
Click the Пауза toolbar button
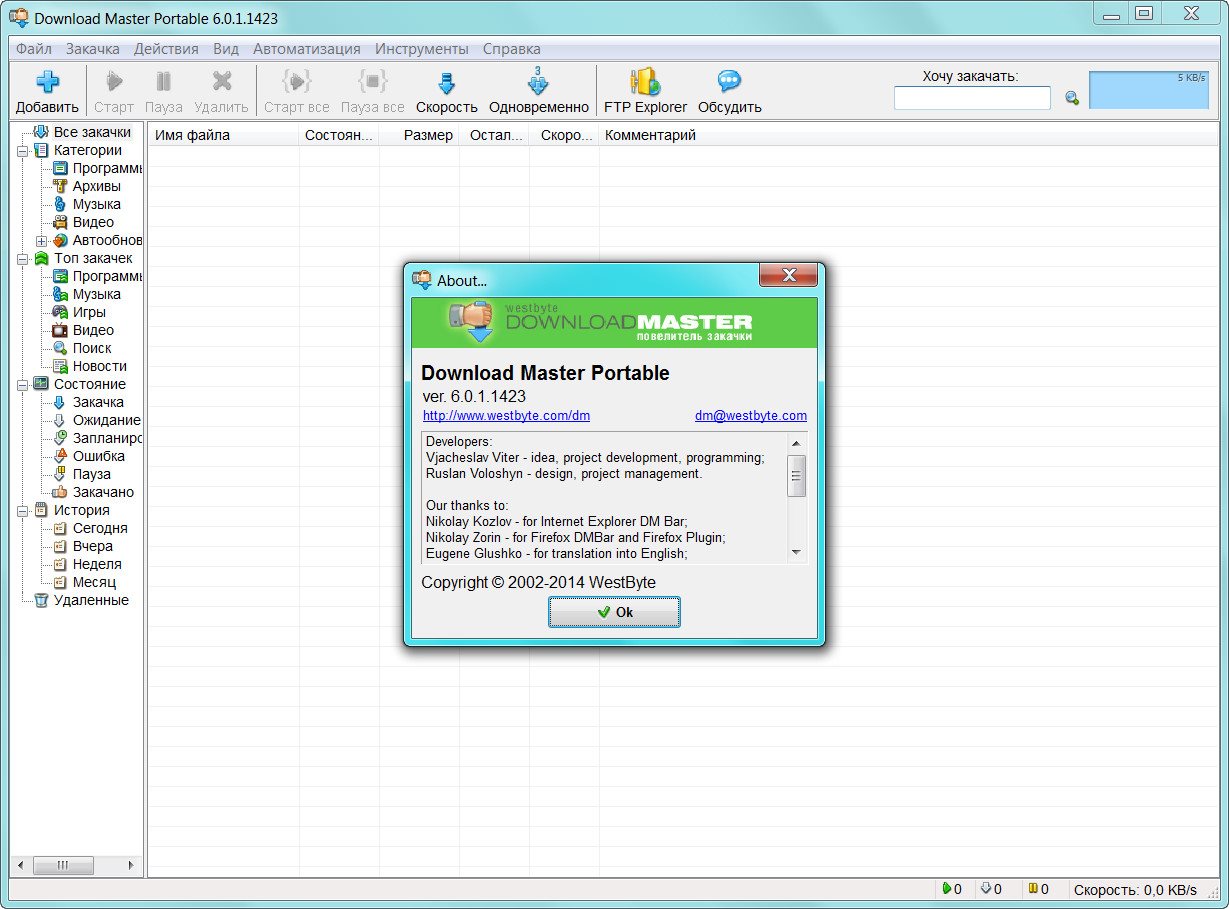click(164, 92)
